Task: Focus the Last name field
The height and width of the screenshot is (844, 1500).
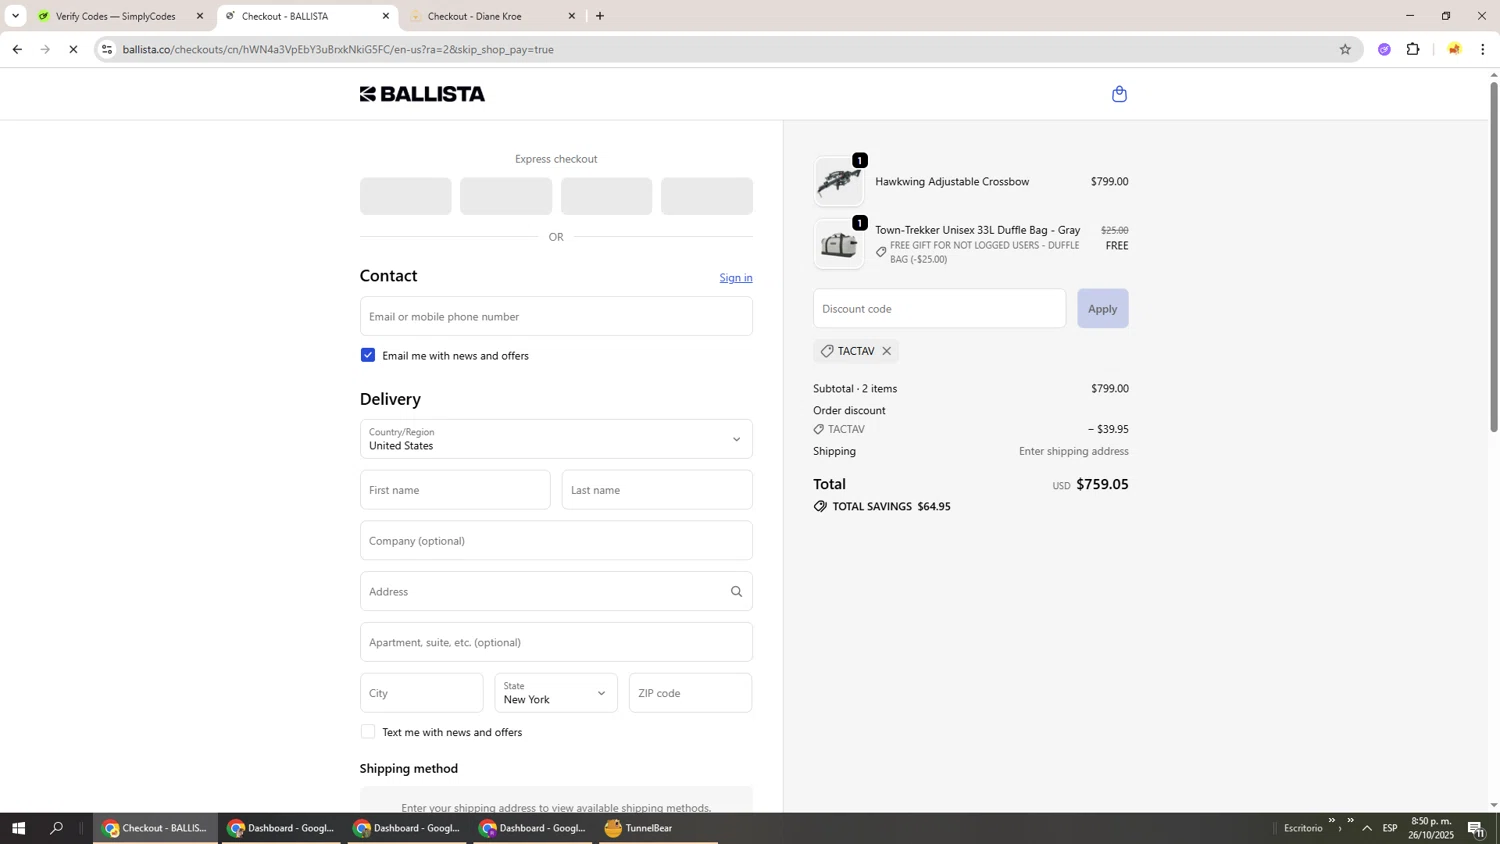Action: pos(657,490)
